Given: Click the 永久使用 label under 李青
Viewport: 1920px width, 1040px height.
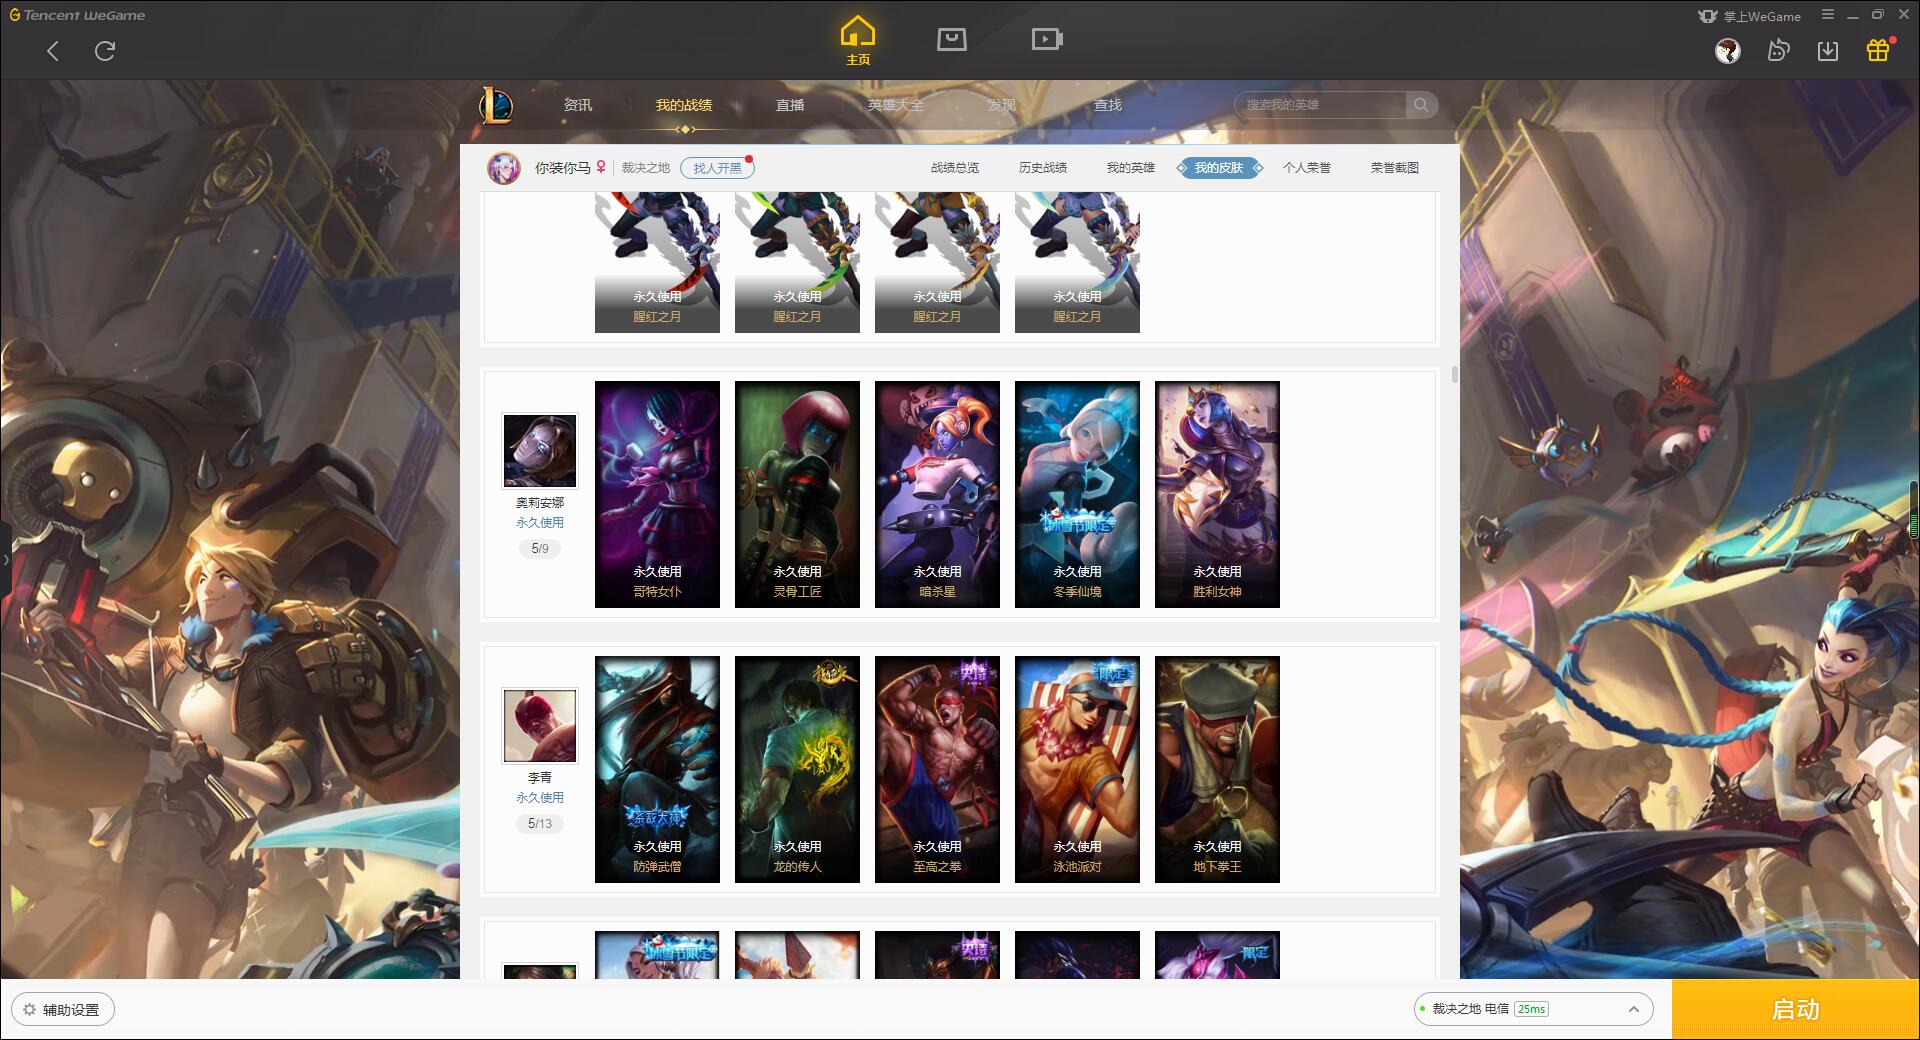Looking at the screenshot, I should (540, 798).
